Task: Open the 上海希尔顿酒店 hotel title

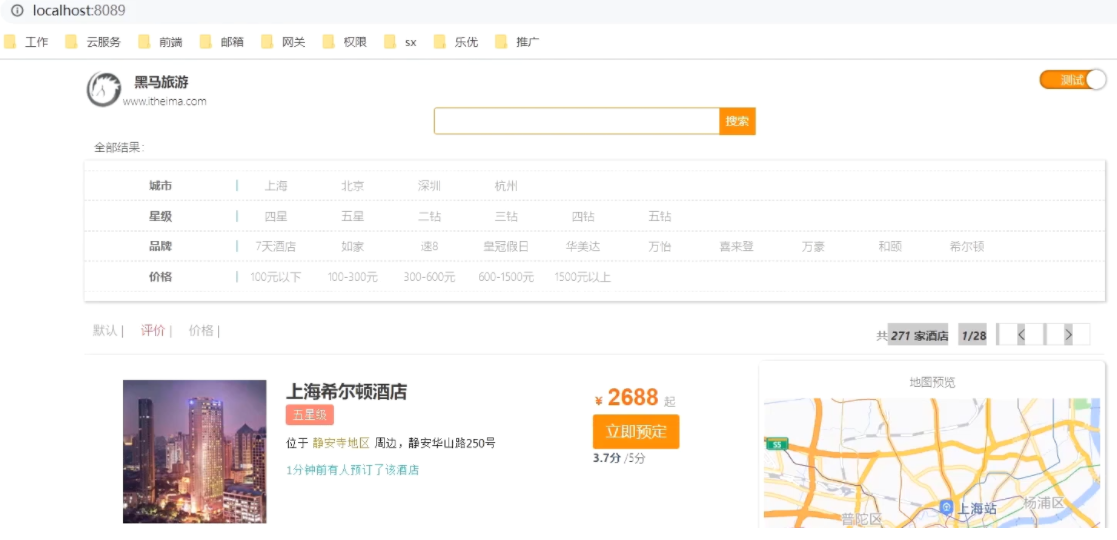Action: pyautogui.click(x=346, y=391)
